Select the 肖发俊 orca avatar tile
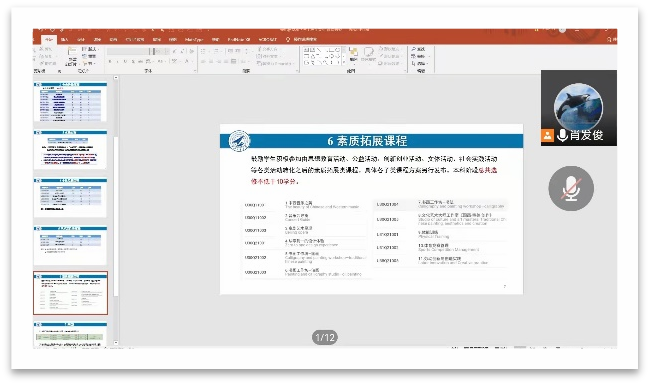Viewport: 650px width, 384px height. pyautogui.click(x=578, y=108)
